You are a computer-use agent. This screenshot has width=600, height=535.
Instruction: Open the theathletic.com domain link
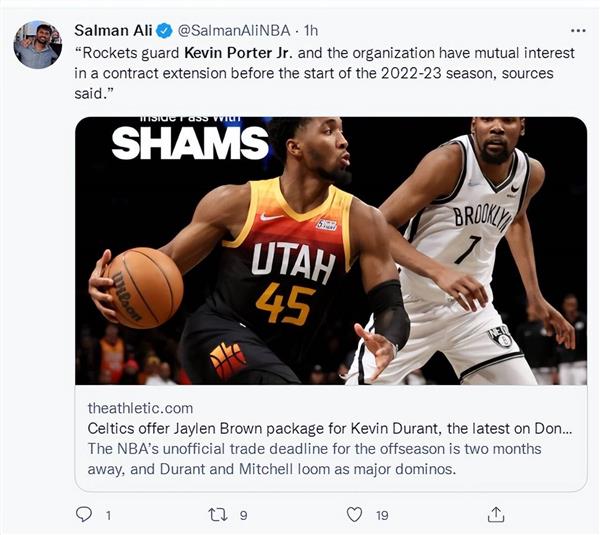pos(140,409)
